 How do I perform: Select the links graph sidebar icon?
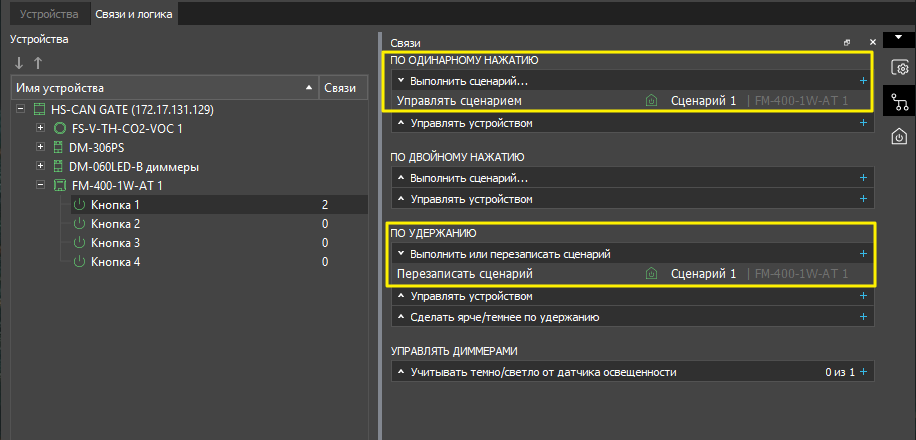coord(900,101)
